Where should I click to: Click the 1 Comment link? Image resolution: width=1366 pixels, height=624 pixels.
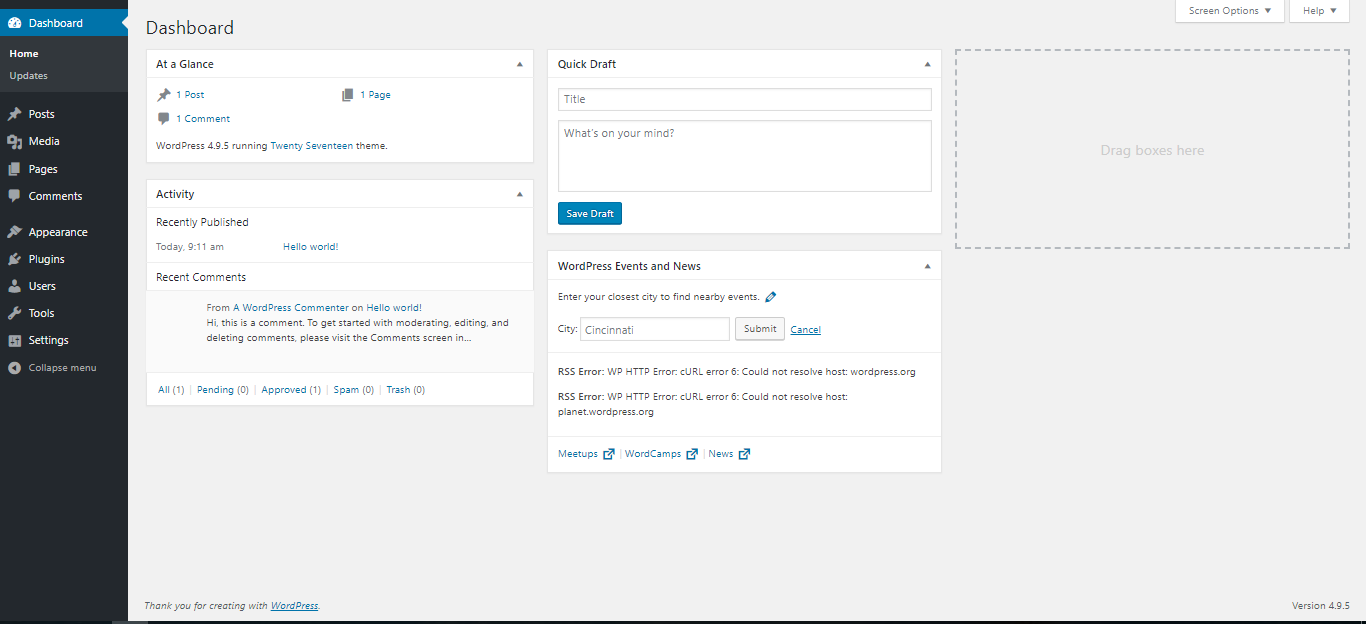click(x=203, y=119)
